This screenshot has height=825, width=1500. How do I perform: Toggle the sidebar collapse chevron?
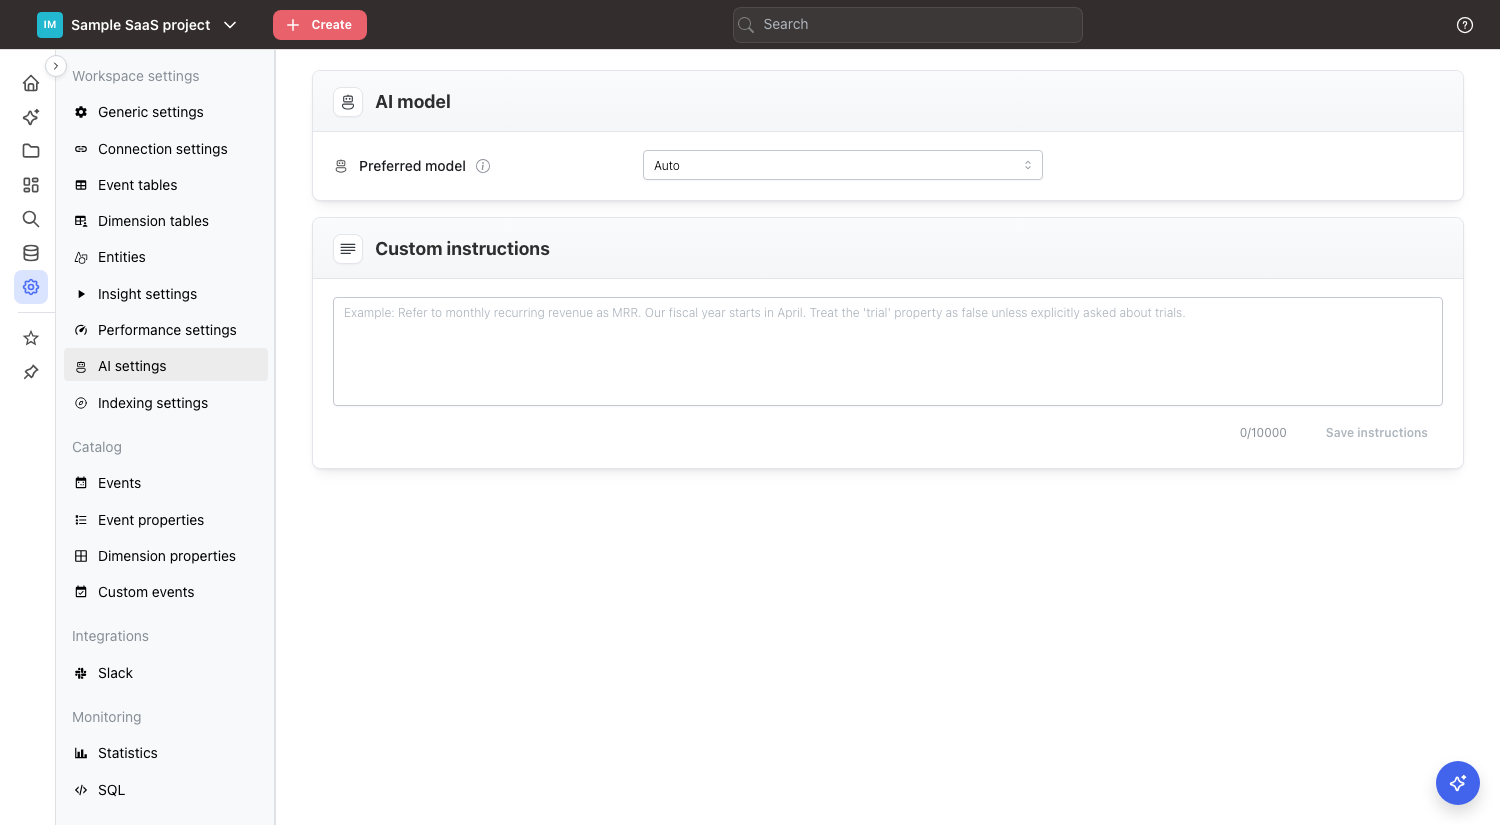56,66
